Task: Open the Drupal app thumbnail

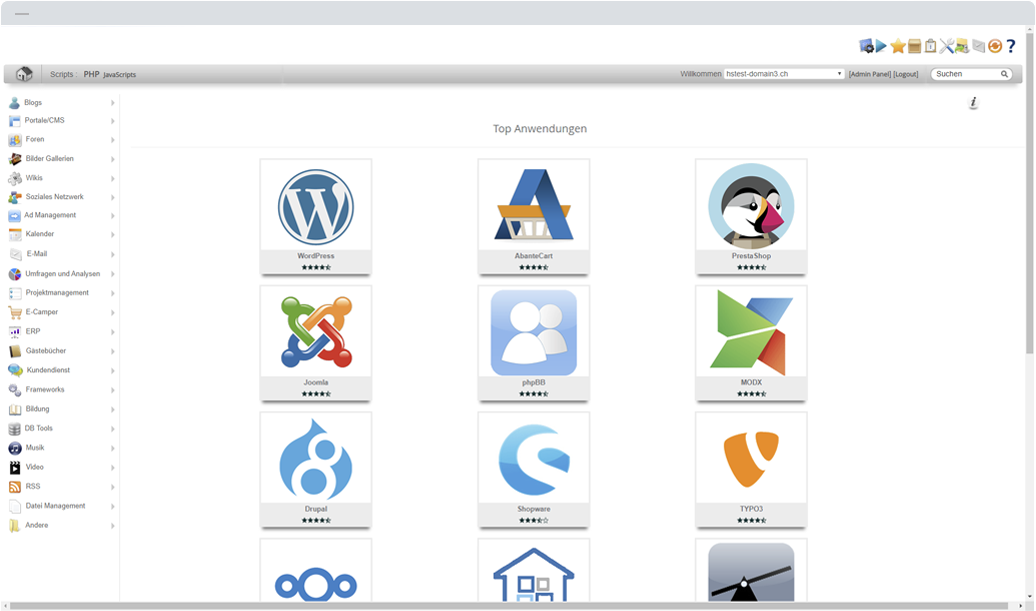Action: point(316,458)
